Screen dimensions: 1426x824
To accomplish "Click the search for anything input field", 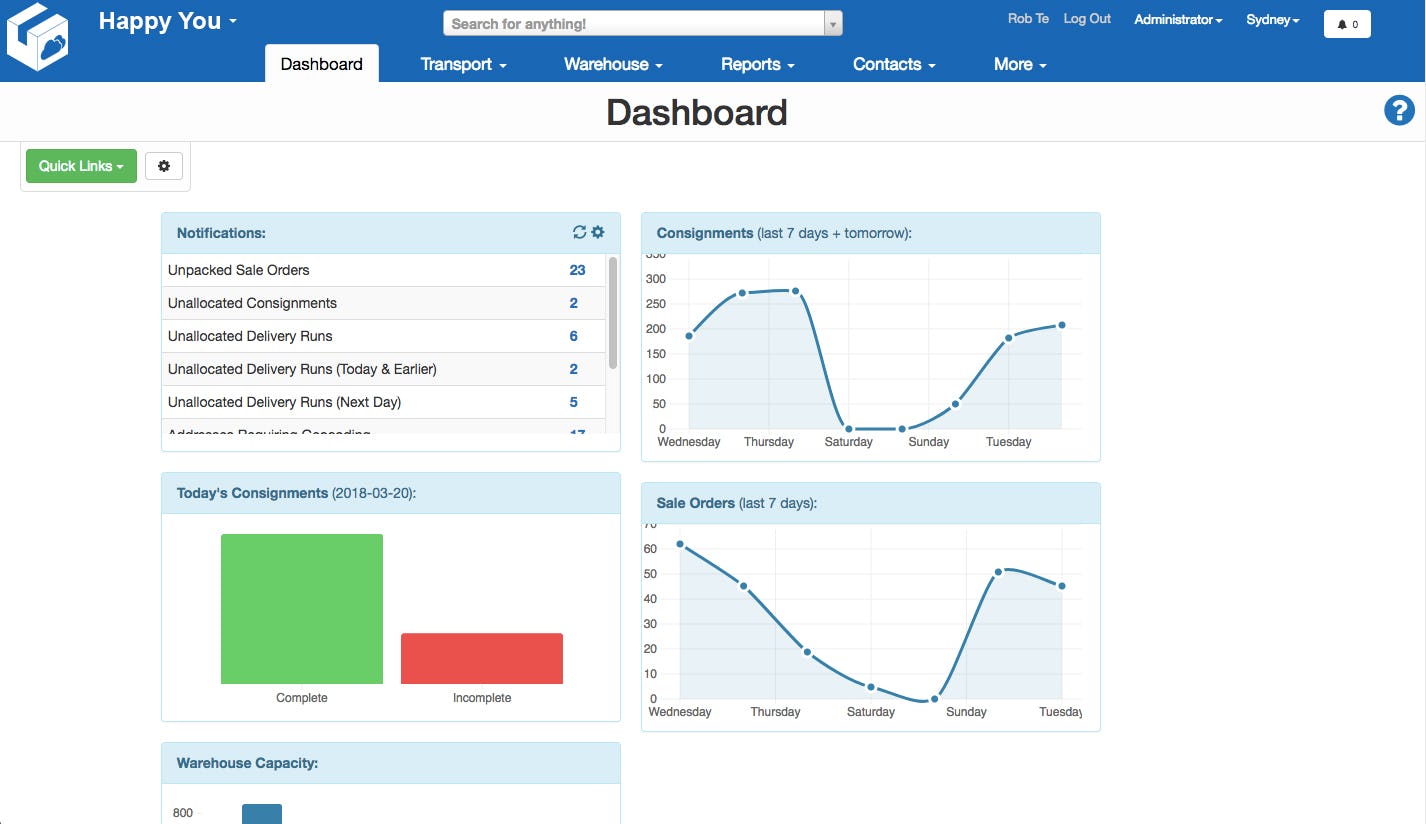I will click(x=630, y=22).
